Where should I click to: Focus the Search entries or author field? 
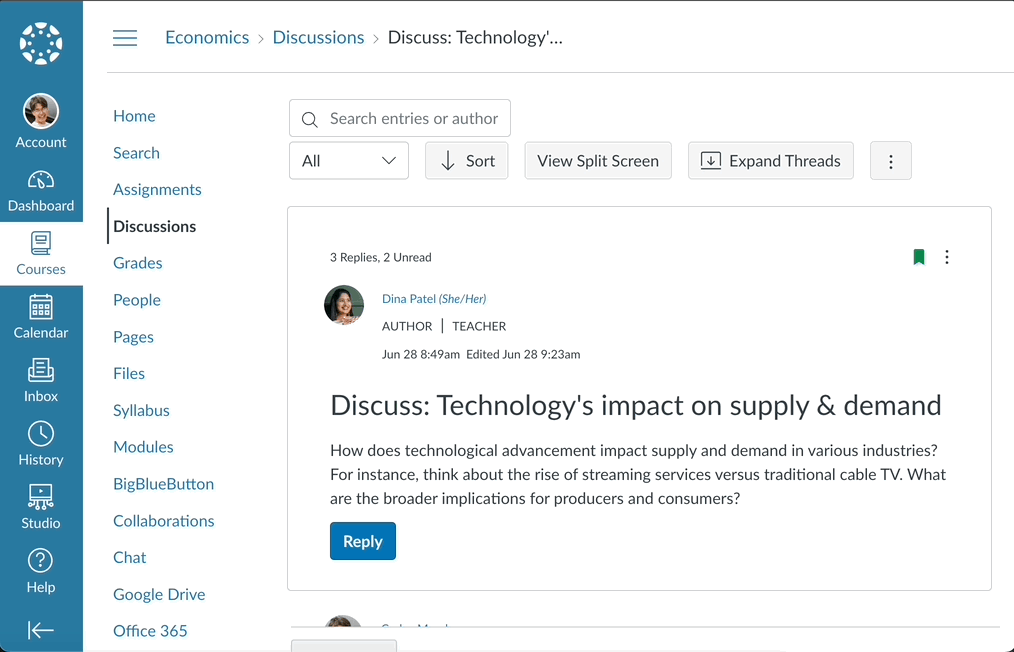point(400,118)
